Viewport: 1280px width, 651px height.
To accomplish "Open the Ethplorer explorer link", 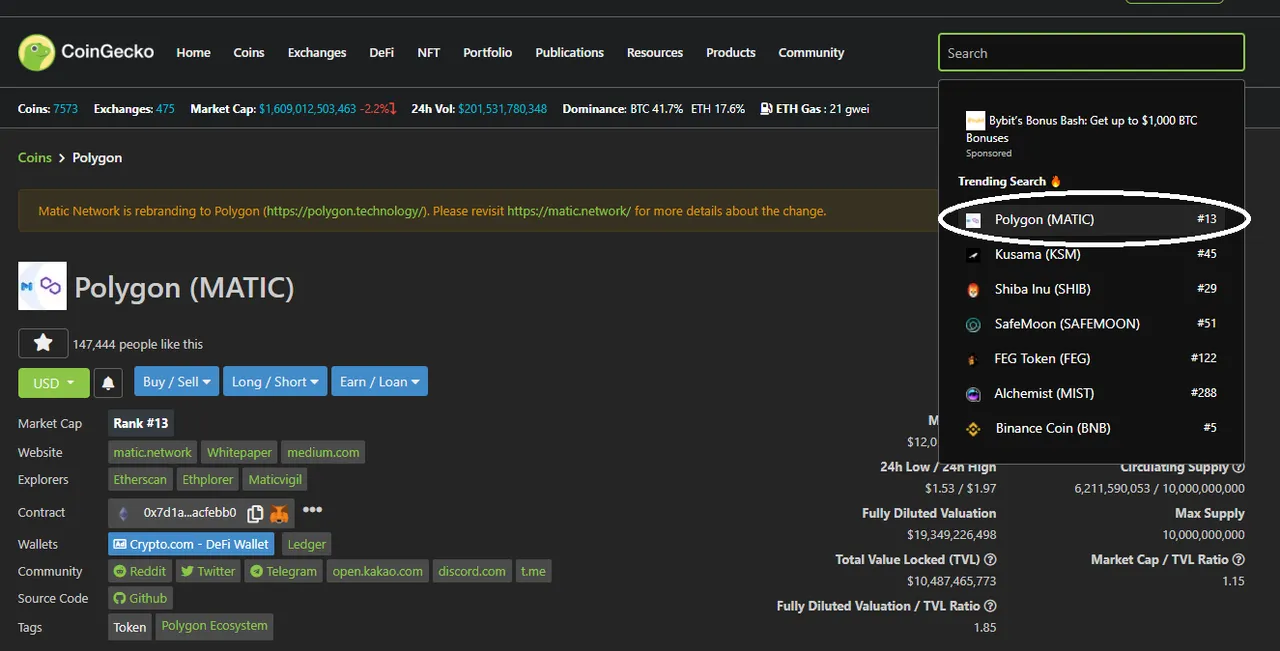I will click(207, 479).
